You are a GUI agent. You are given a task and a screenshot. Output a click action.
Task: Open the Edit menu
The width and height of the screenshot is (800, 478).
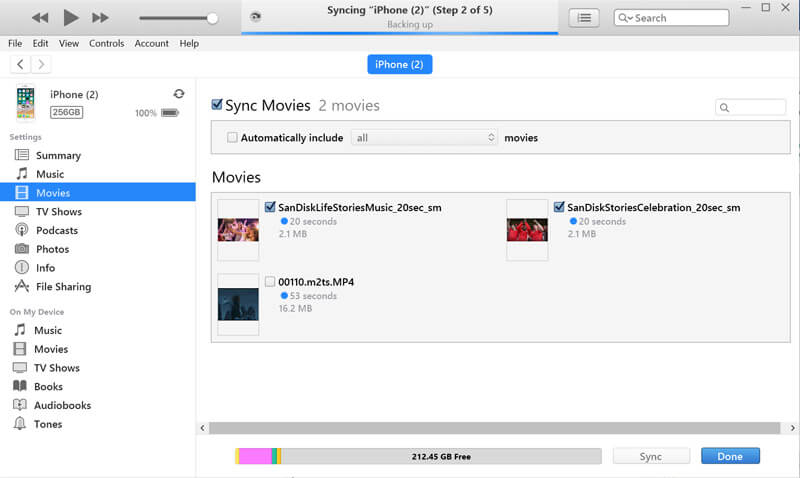[x=40, y=43]
